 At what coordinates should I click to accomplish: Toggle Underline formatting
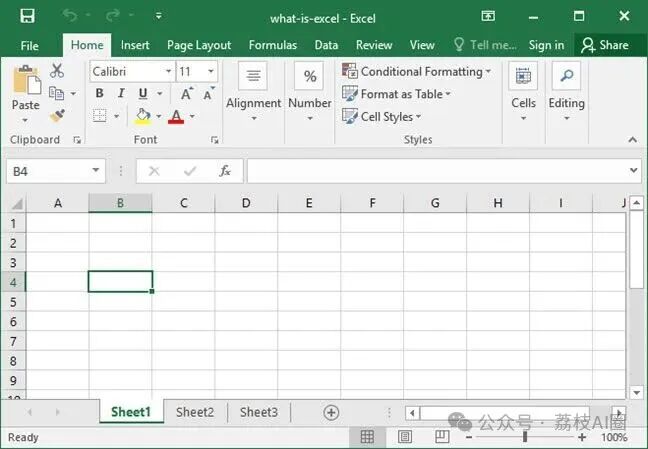pos(143,94)
